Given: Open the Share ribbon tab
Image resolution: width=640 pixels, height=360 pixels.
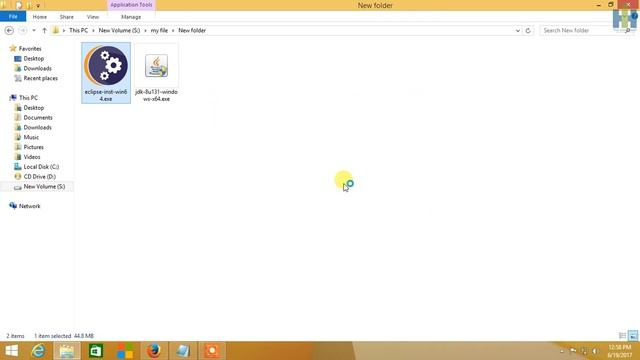Looking at the screenshot, I should (67, 17).
